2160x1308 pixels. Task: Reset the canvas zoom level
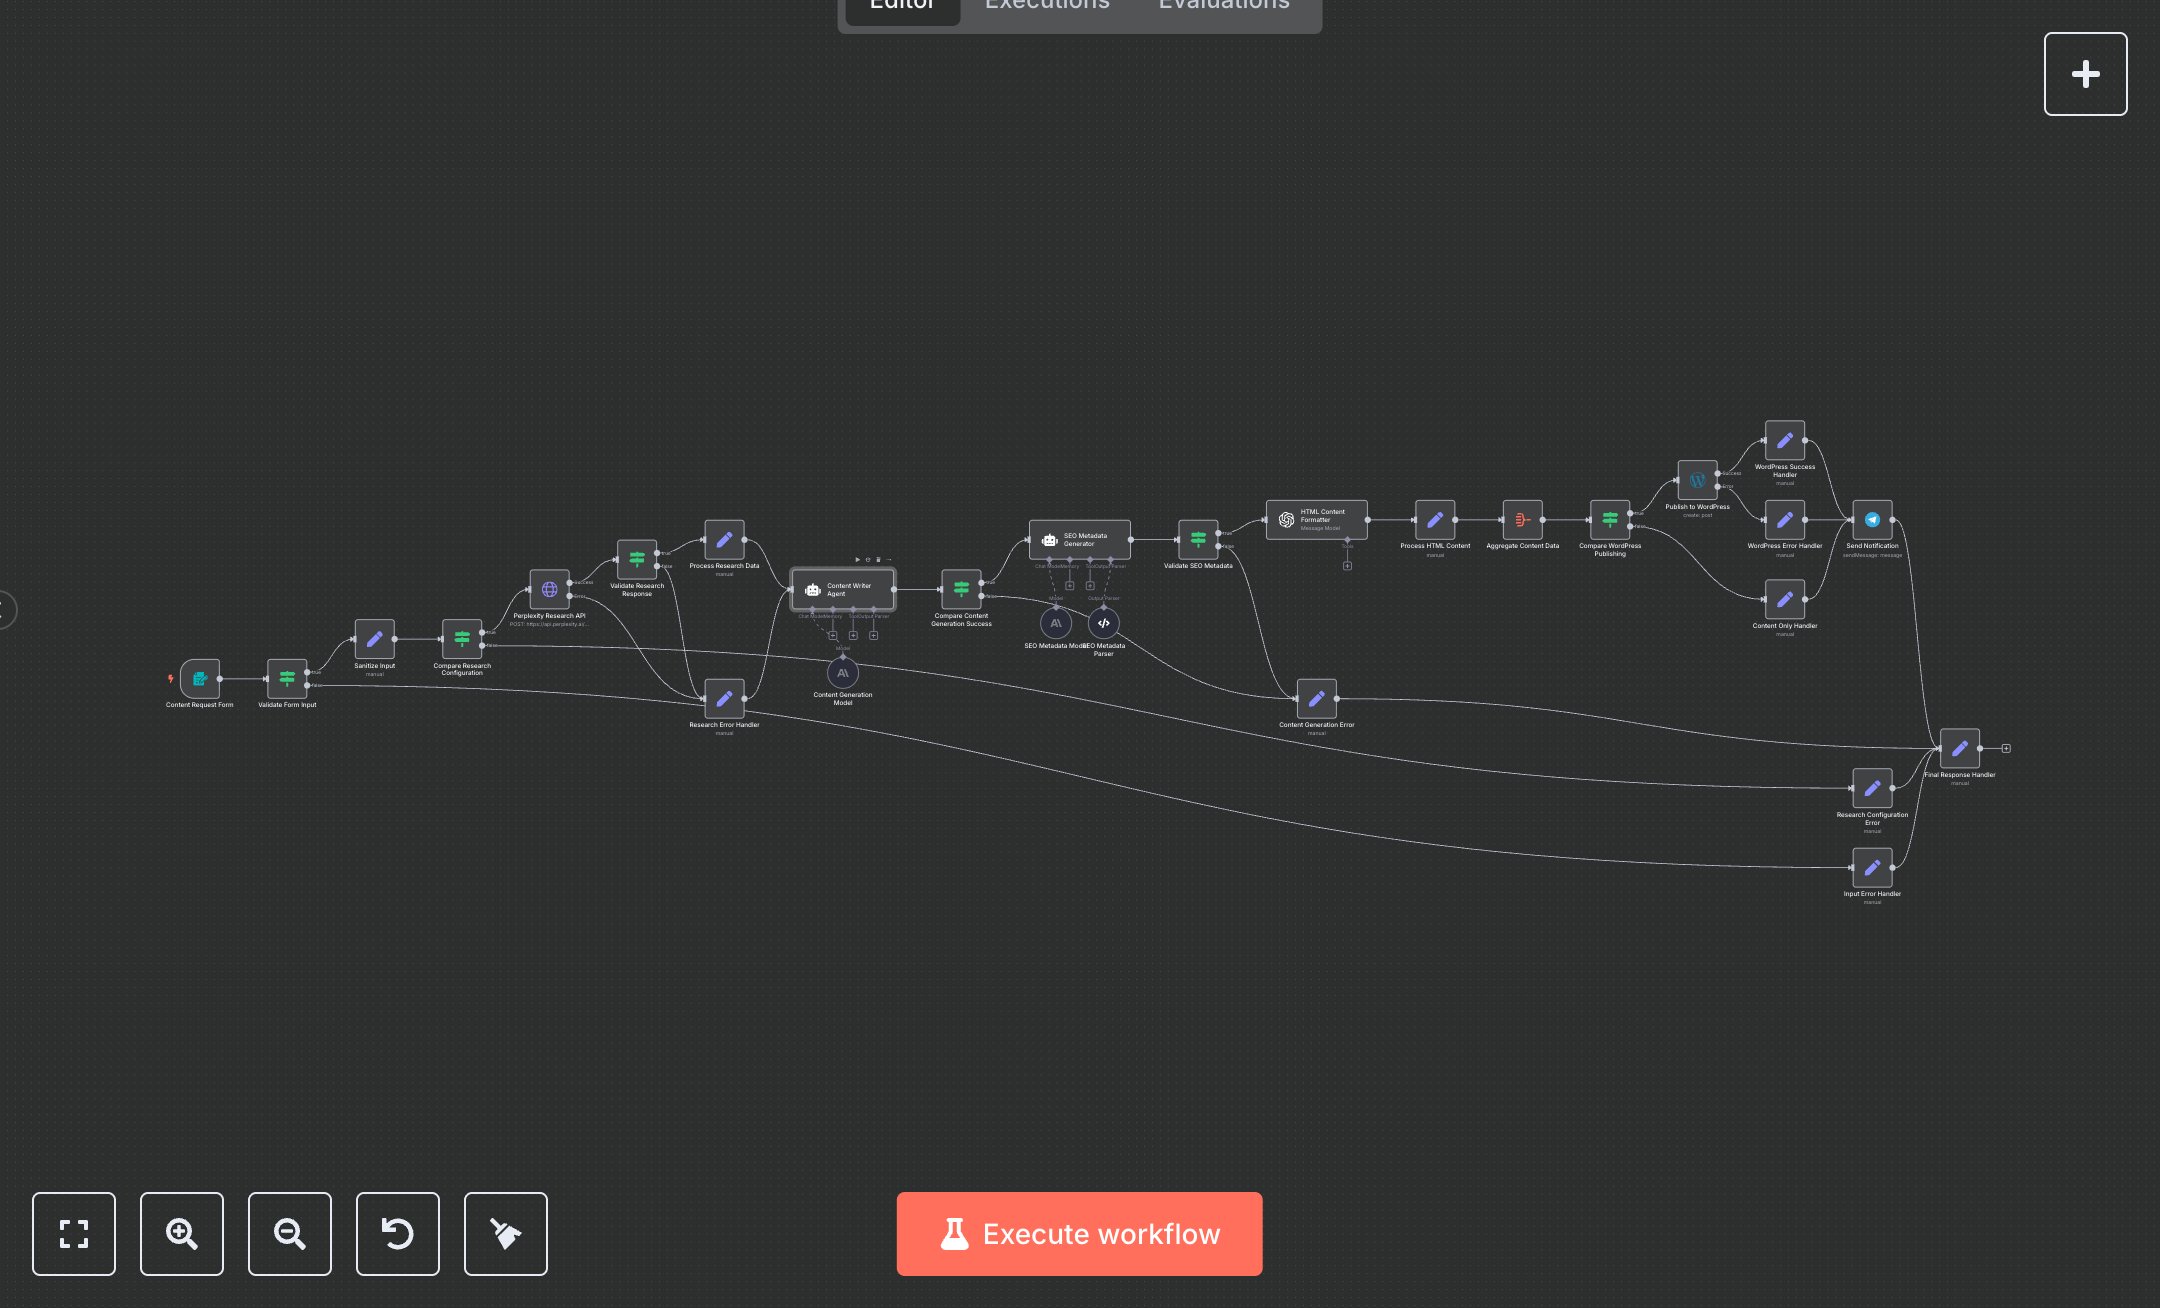click(x=397, y=1233)
